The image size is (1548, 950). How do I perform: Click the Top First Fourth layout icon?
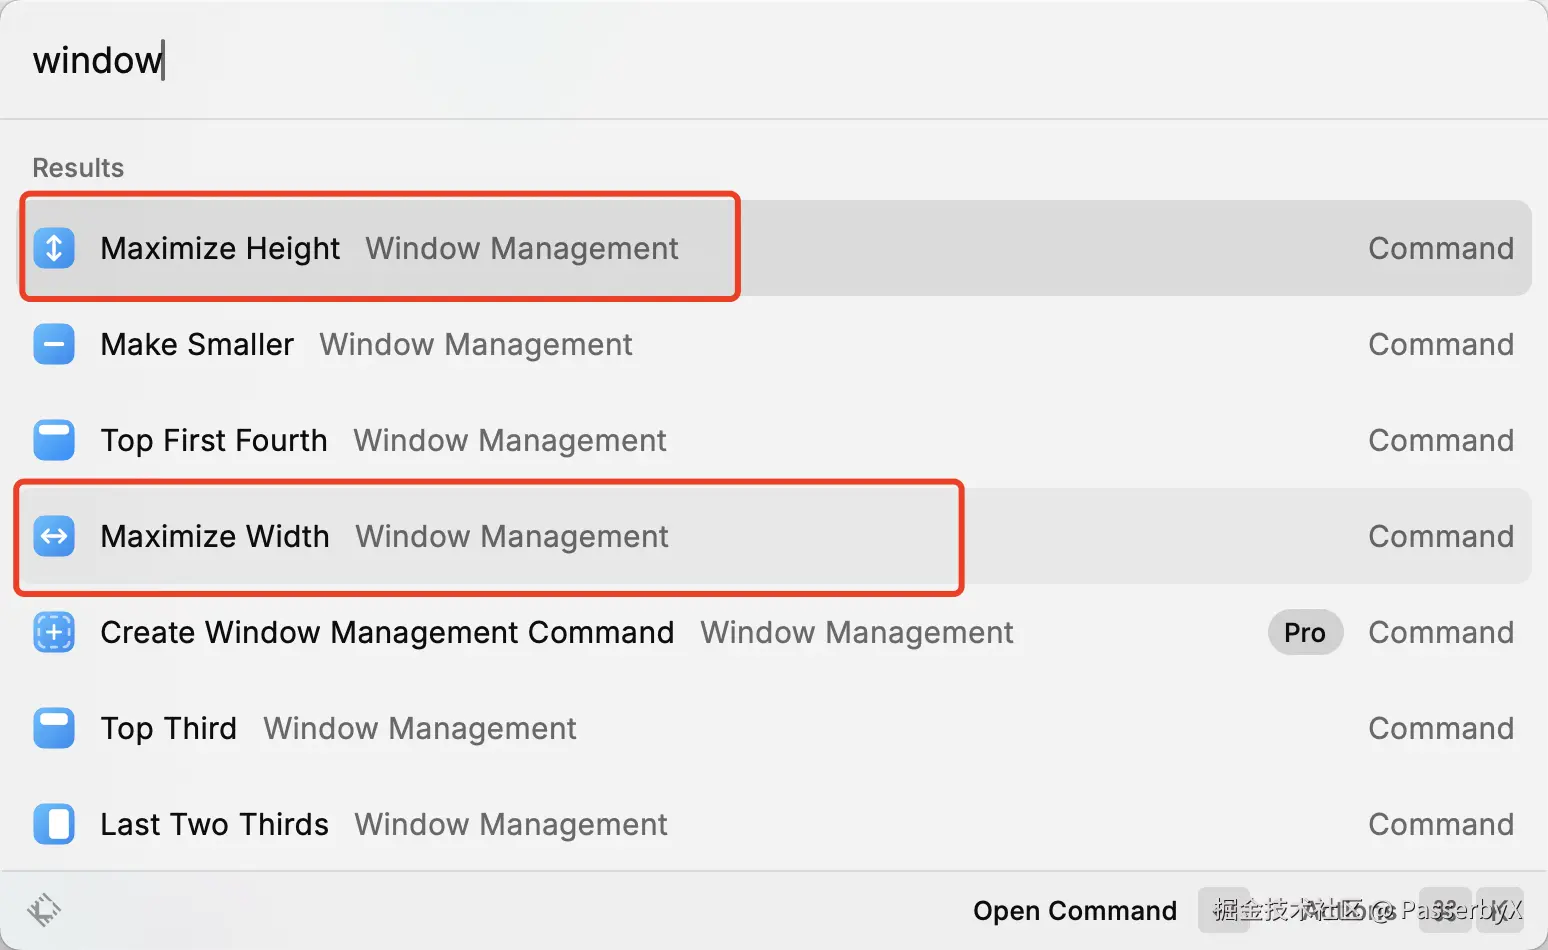(54, 440)
